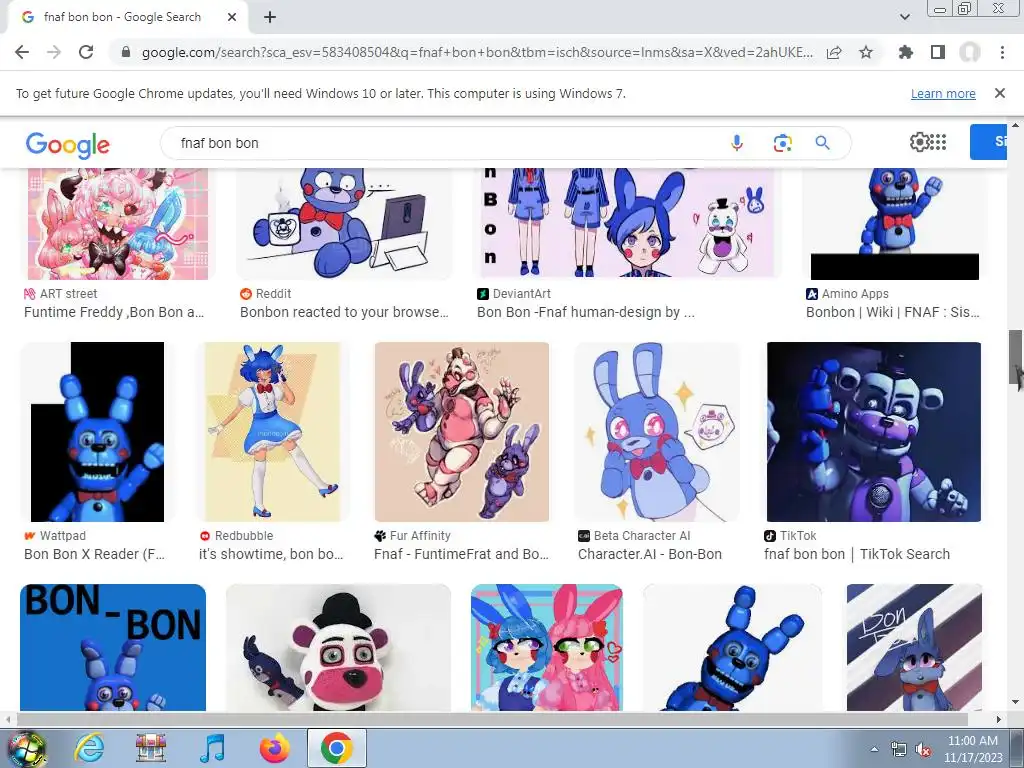1024x768 pixels.
Task: Open the Google apps grid
Action: [938, 142]
